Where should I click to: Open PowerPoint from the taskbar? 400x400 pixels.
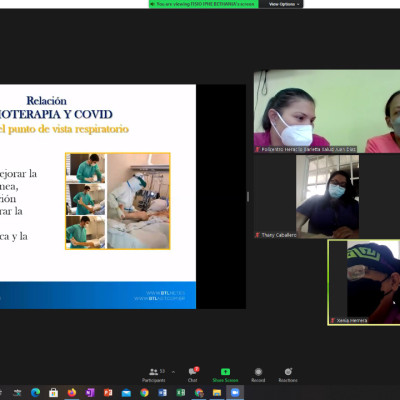click(108, 393)
